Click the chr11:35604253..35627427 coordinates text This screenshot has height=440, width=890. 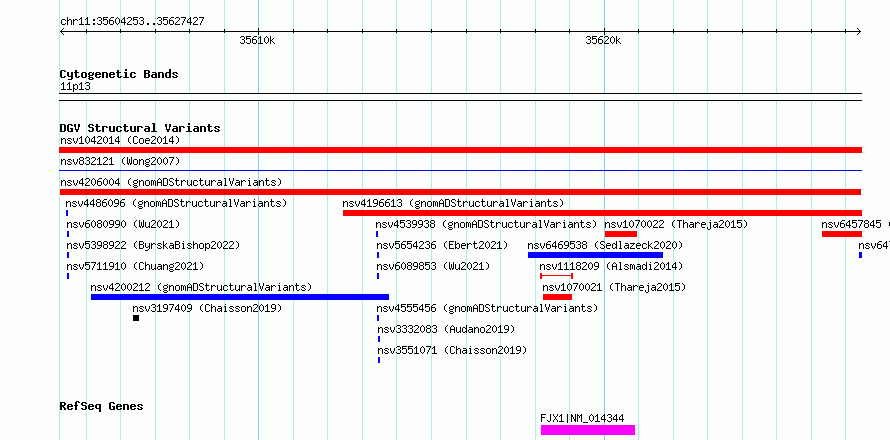(132, 22)
